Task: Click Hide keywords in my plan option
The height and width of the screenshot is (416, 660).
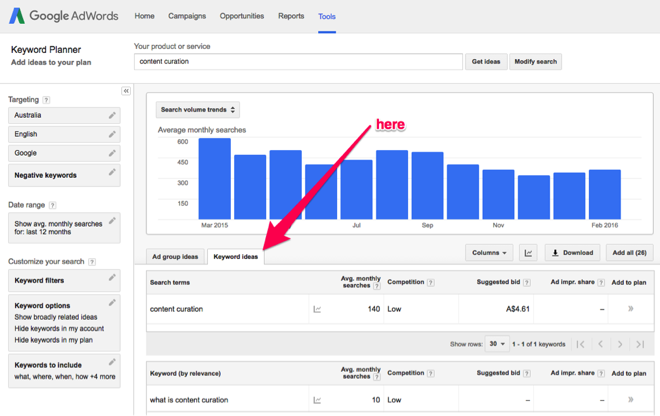Action: [x=53, y=340]
